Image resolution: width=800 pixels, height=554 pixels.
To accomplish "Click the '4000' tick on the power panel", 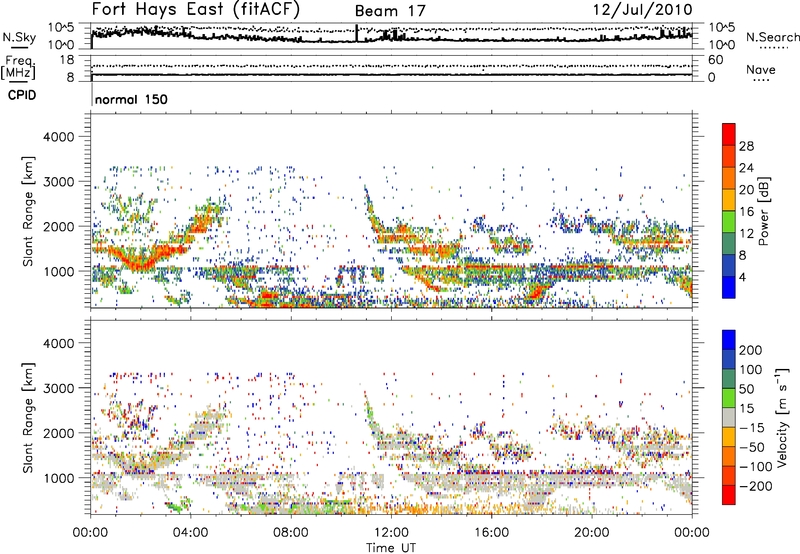I will [x=59, y=137].
